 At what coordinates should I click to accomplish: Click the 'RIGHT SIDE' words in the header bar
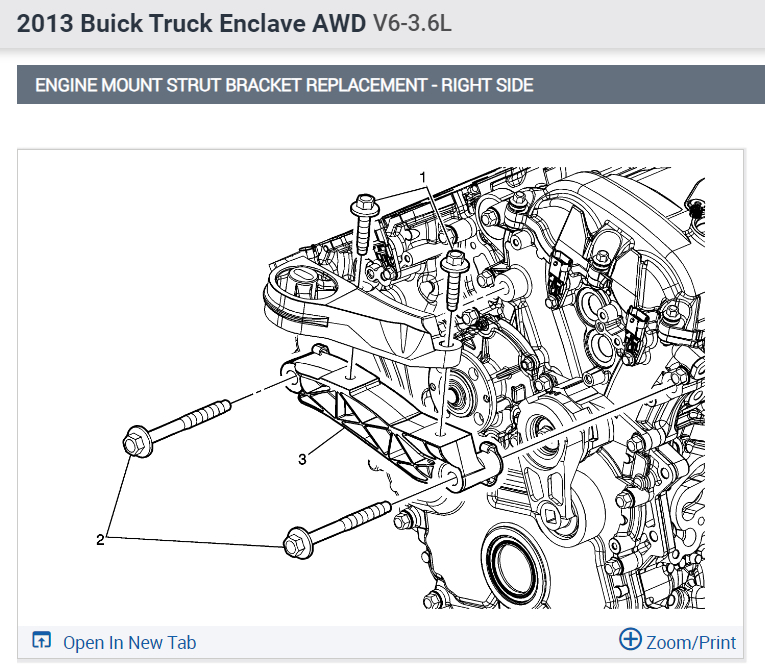tap(487, 85)
